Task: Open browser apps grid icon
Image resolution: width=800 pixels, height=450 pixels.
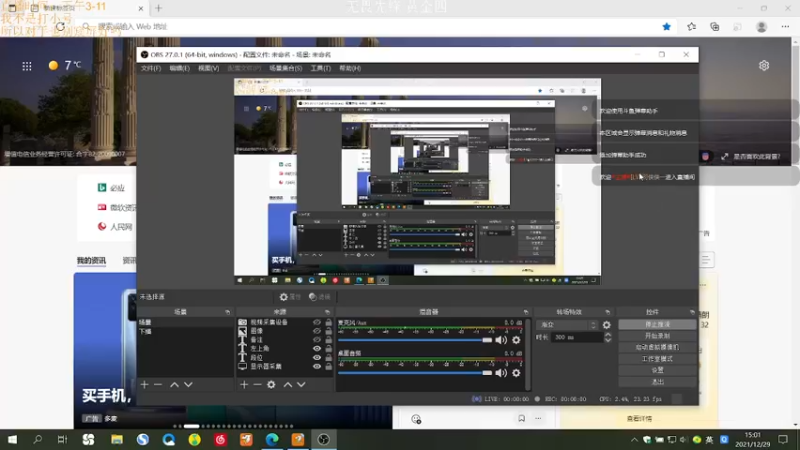Action: [x=27, y=66]
